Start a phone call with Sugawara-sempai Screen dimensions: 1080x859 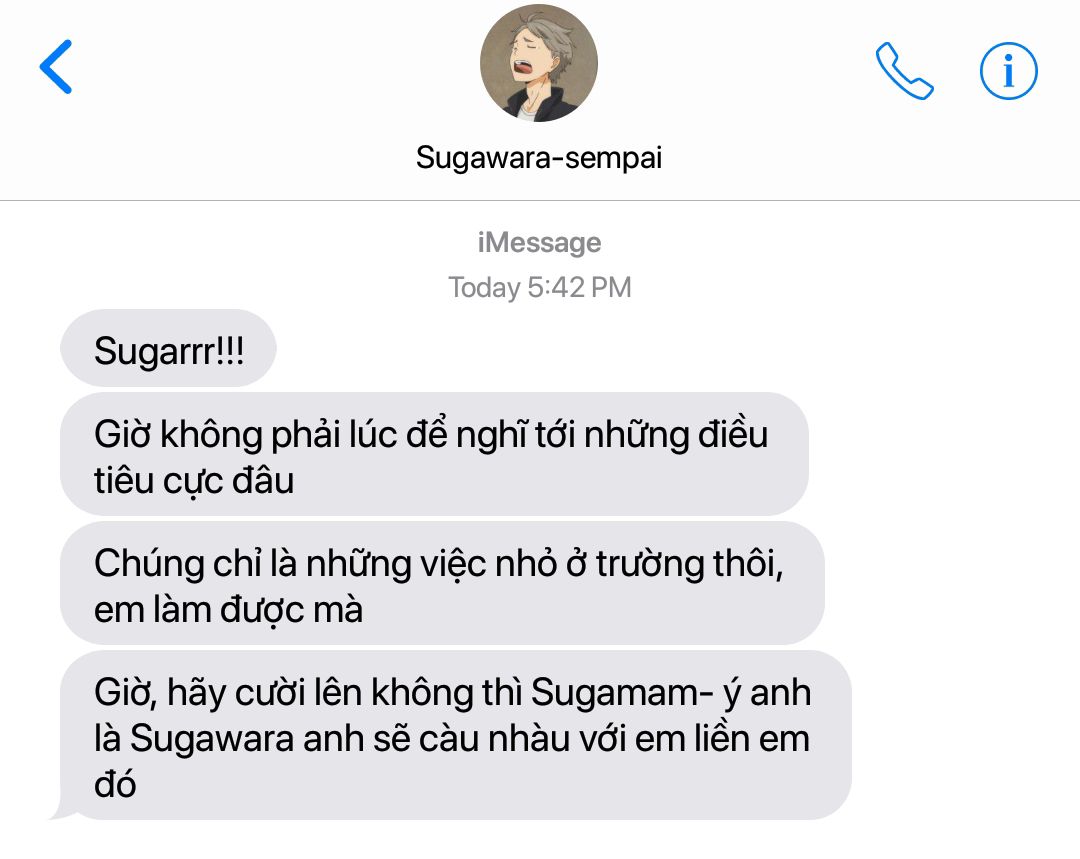[904, 71]
